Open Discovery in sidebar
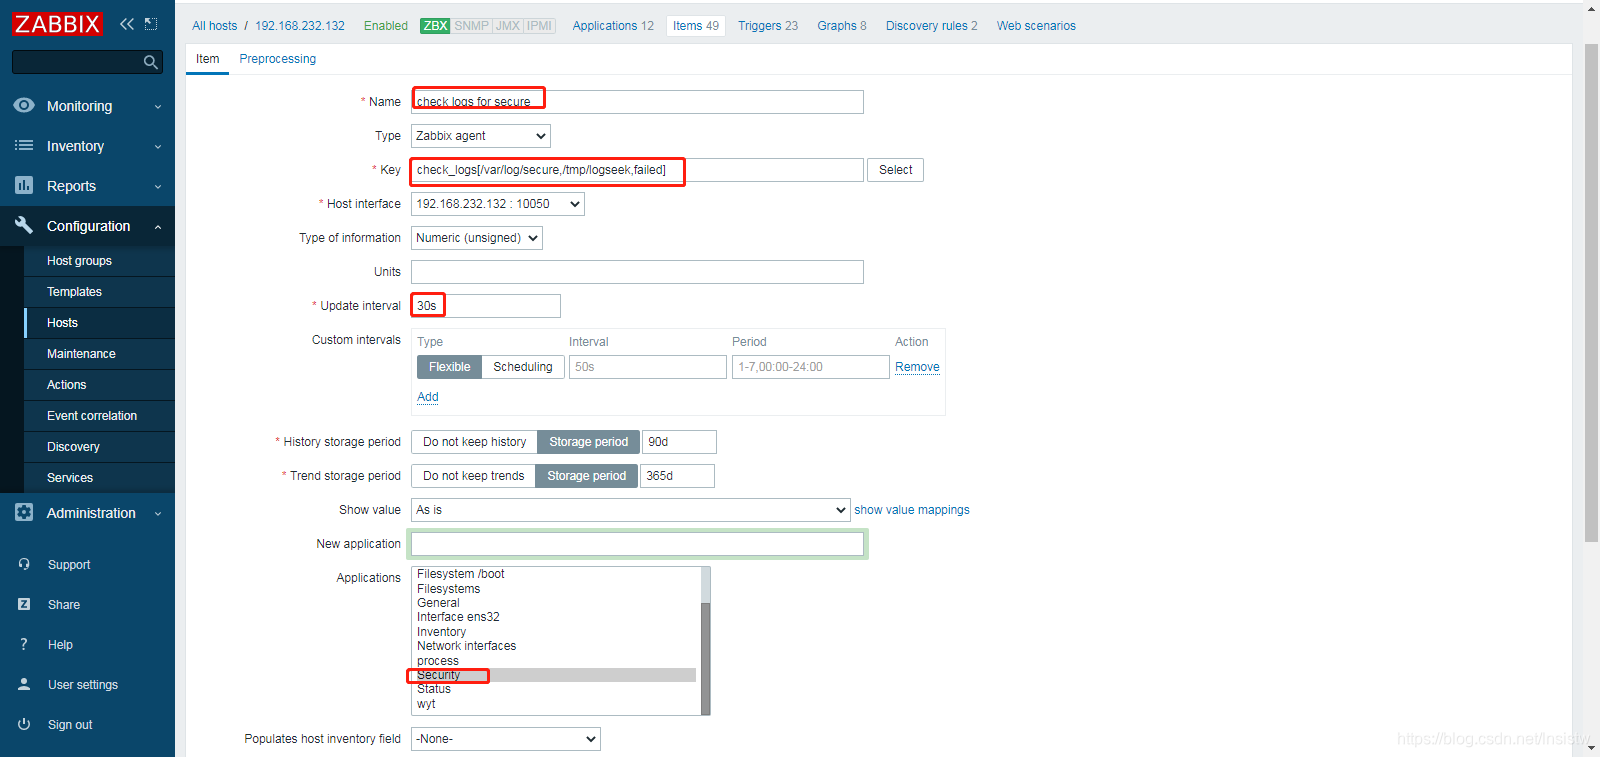Viewport: 1600px width, 757px height. (73, 447)
